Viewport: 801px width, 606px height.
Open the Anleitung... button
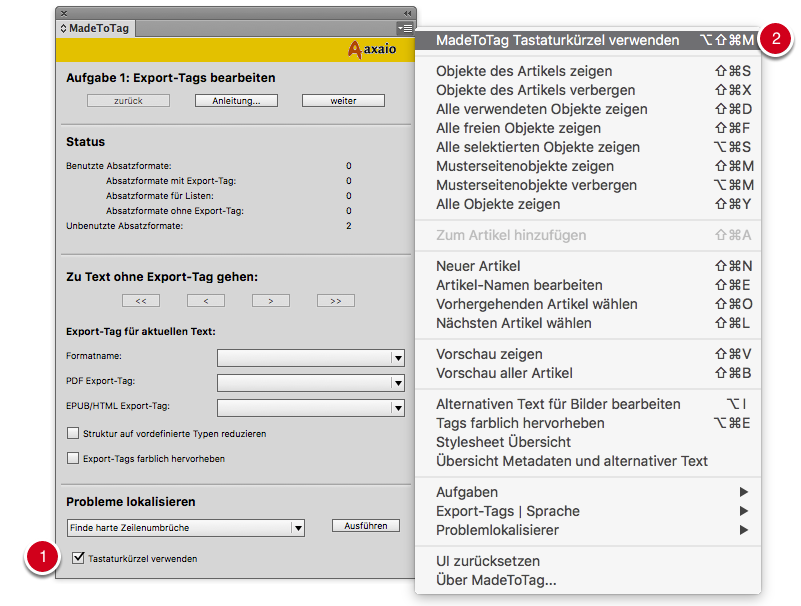point(237,101)
